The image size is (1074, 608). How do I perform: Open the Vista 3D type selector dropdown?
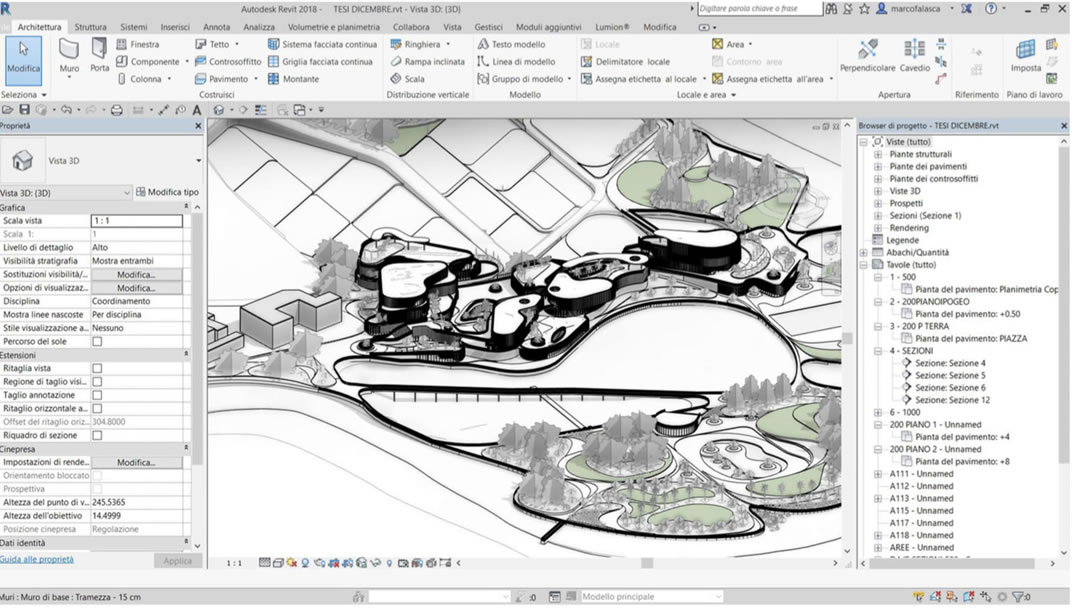pyautogui.click(x=199, y=161)
